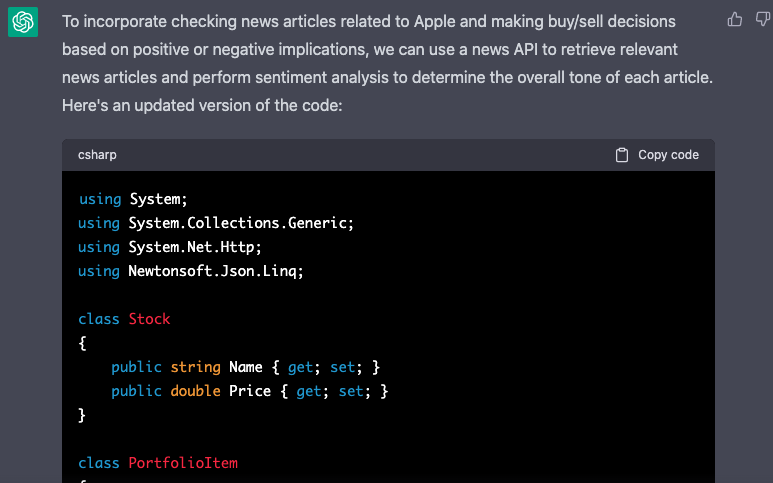The width and height of the screenshot is (773, 483).
Task: Give the response a thumbs down
Action: [x=763, y=19]
